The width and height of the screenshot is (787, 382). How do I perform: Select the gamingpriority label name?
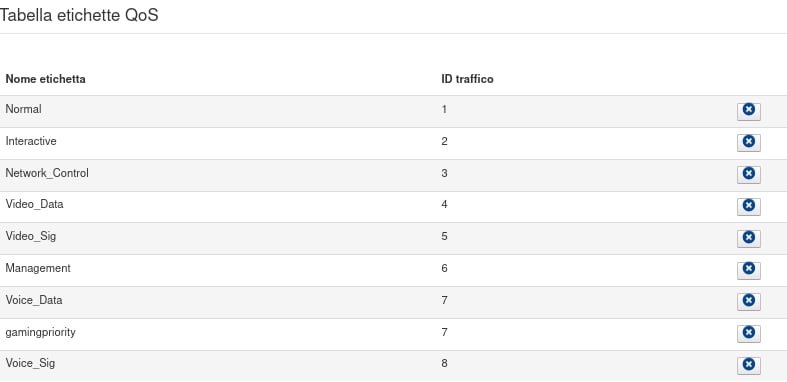pos(40,332)
